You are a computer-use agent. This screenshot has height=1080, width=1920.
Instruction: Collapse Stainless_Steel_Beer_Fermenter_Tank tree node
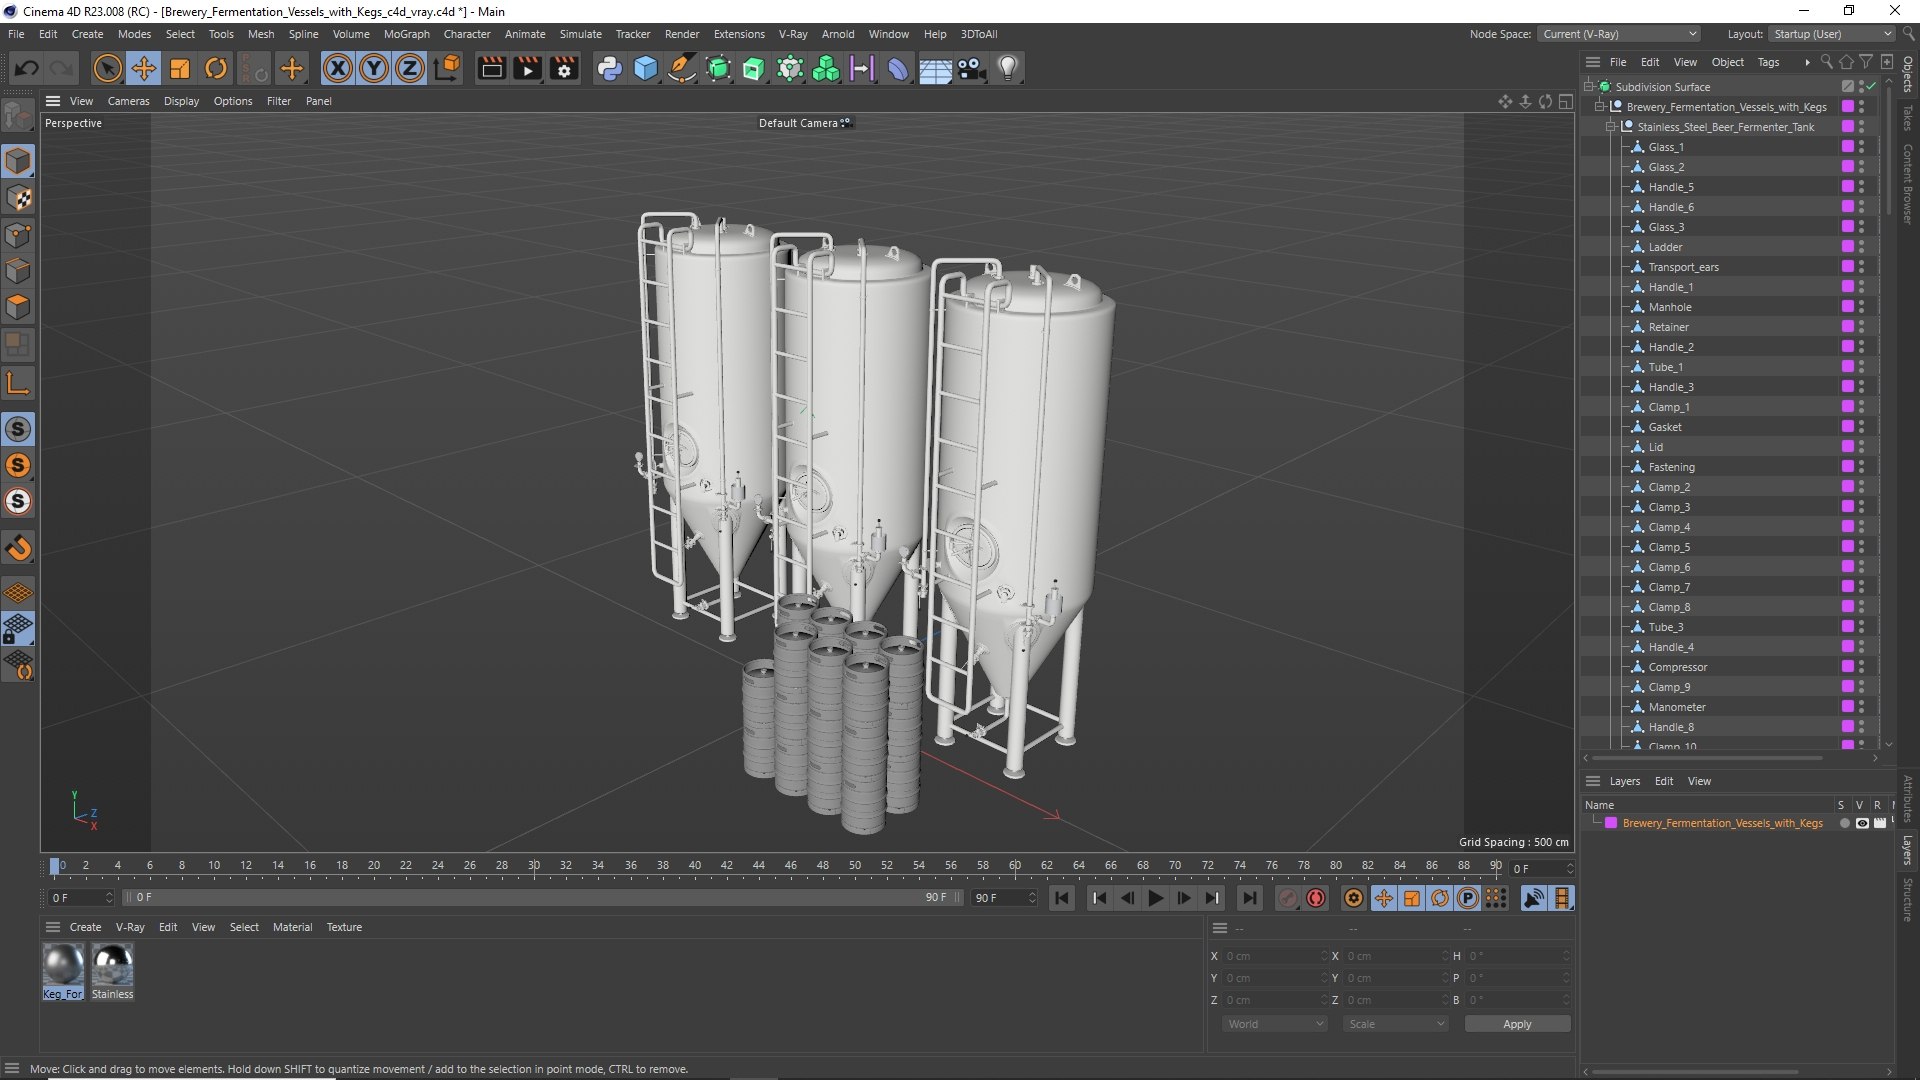[1611, 127]
